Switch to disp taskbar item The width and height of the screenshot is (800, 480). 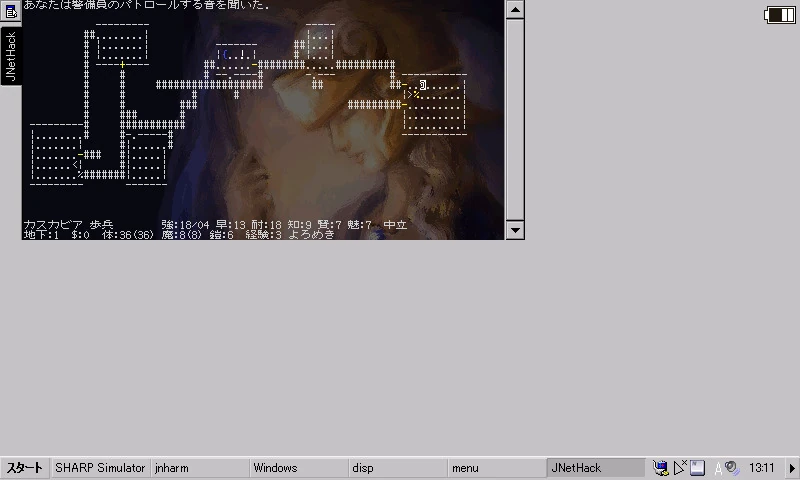(x=397, y=468)
